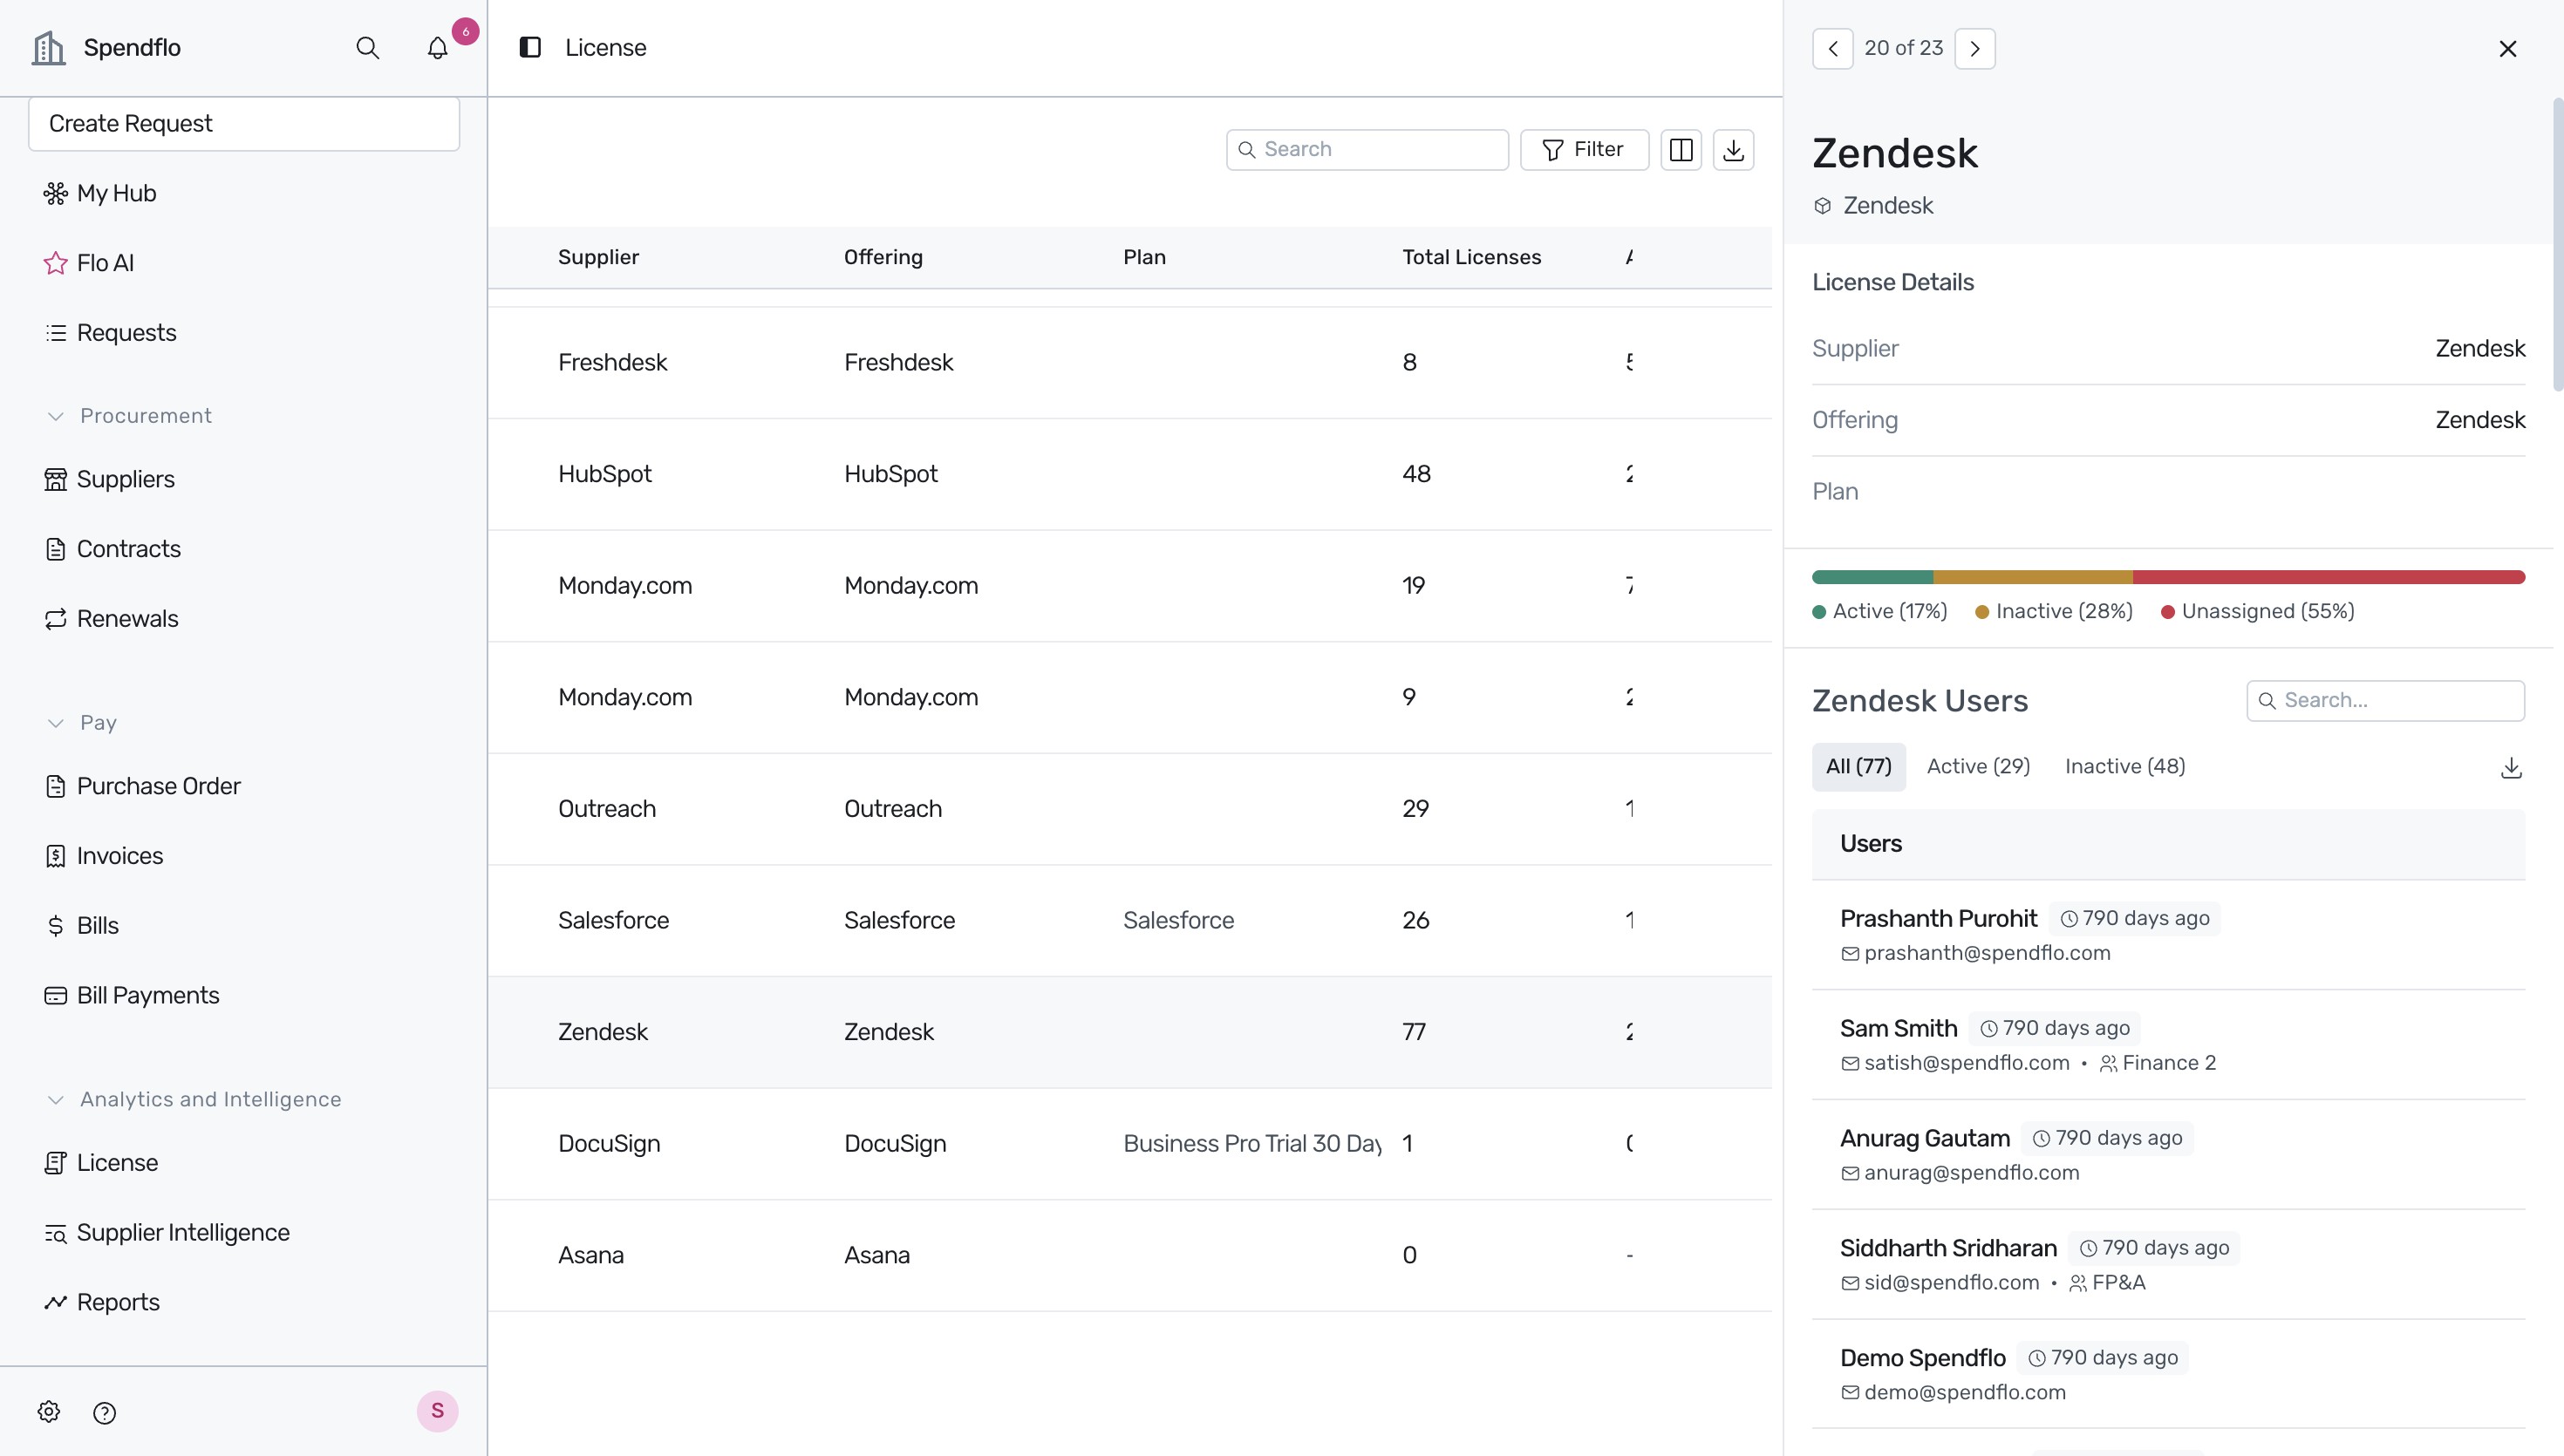Click the right panel vertical scrollbar
2564x1456 pixels.
[x=2558, y=245]
